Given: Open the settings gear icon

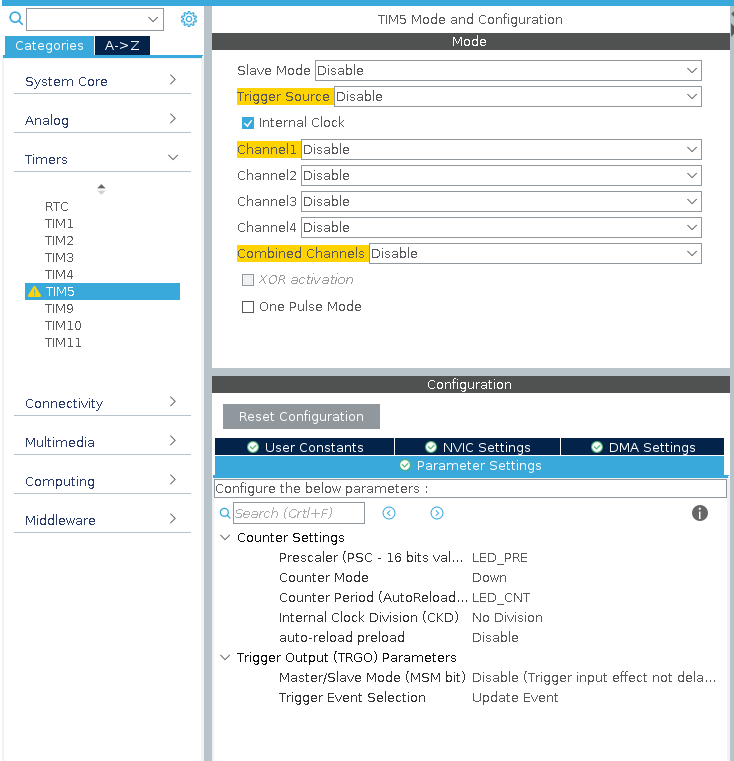Looking at the screenshot, I should tap(189, 19).
